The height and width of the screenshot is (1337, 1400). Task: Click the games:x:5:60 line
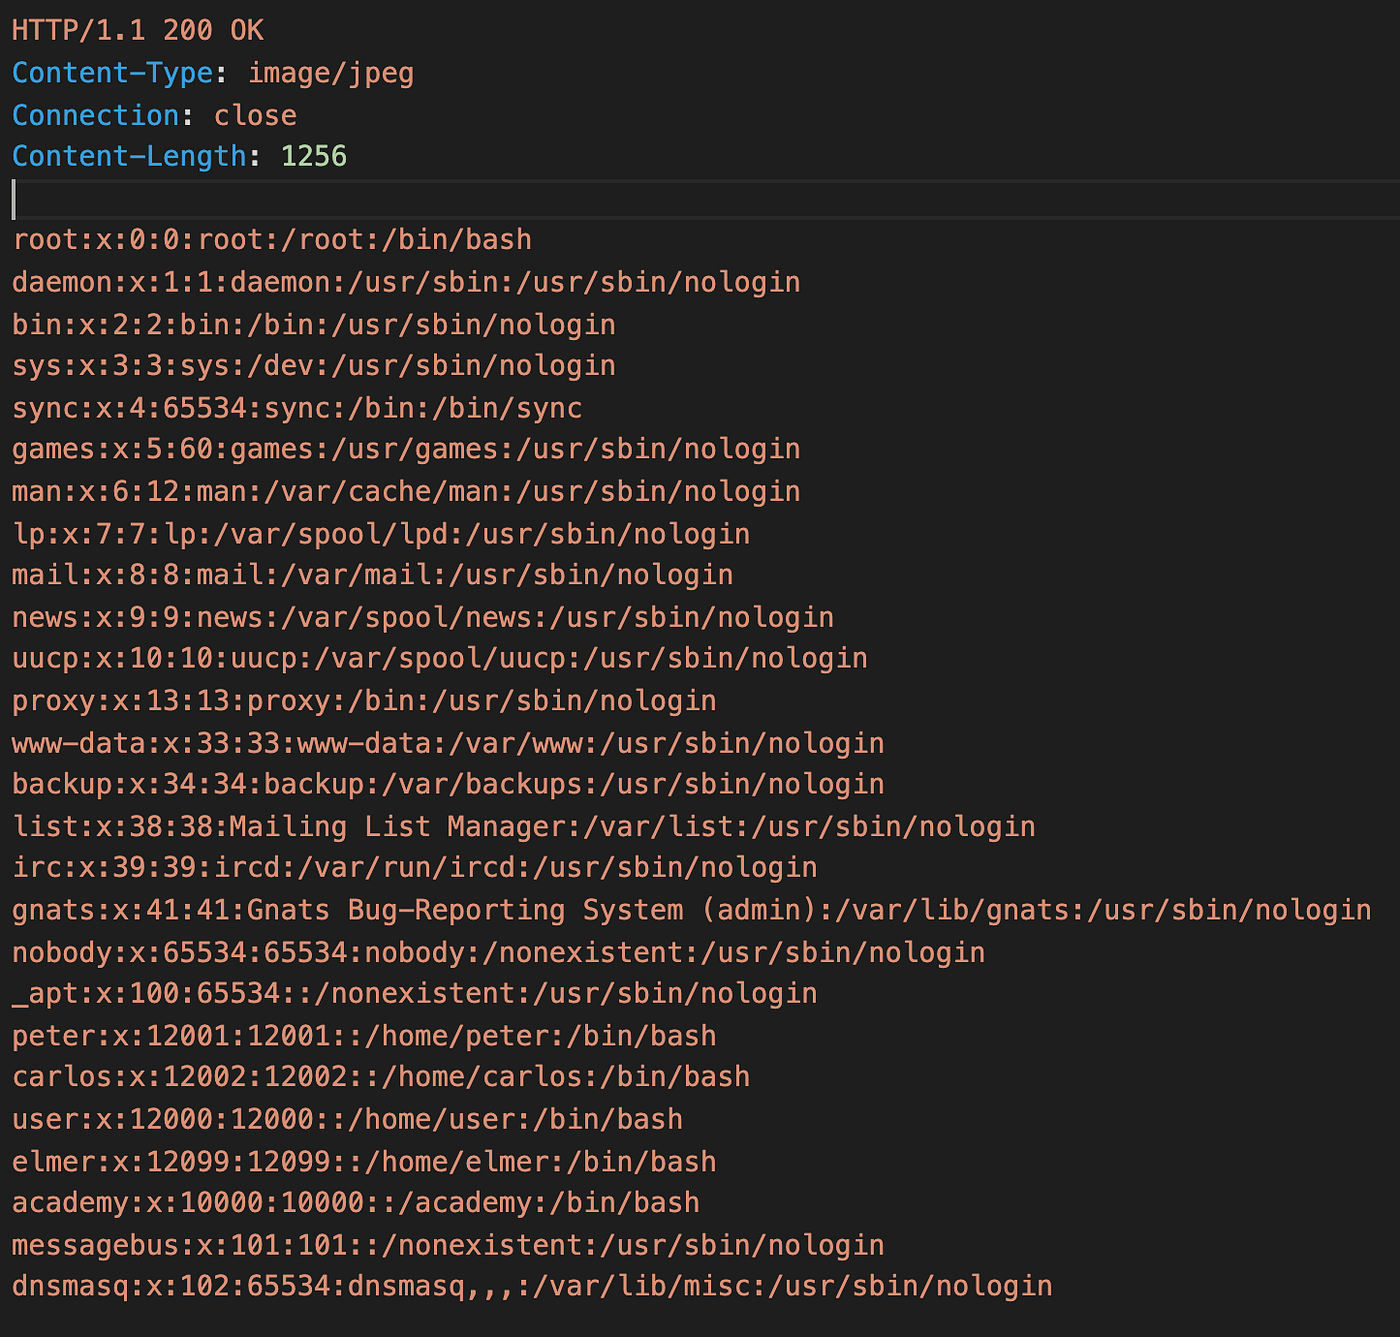tap(406, 450)
